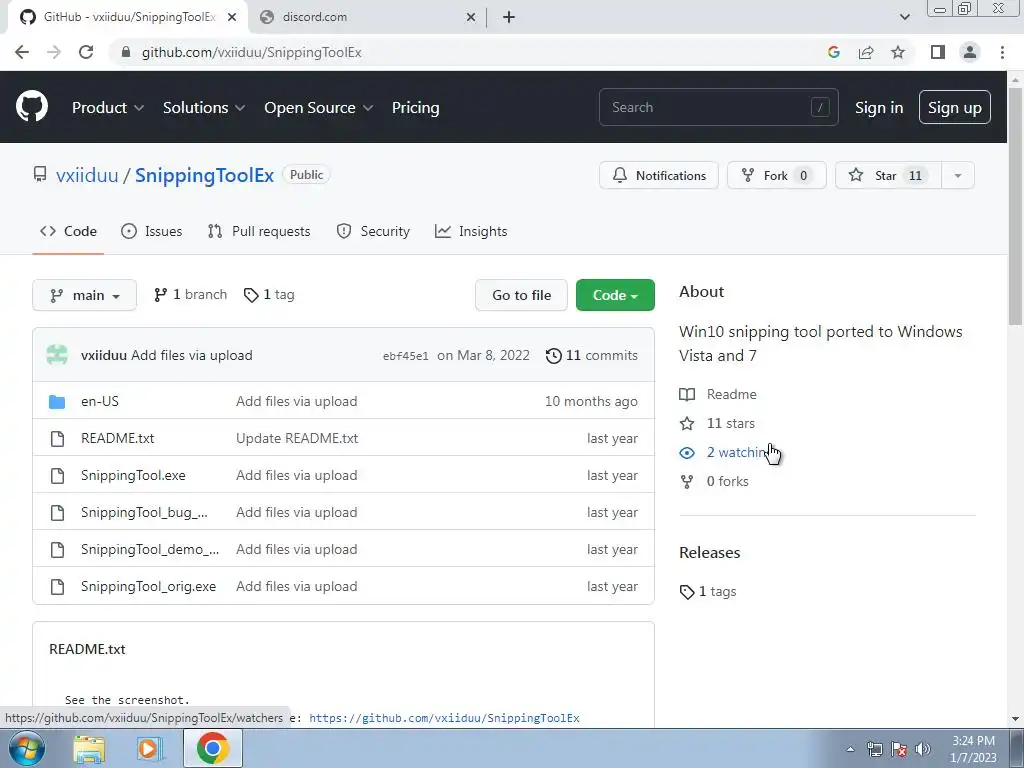Click the share page icon
Viewport: 1024px width, 768px height.
coord(866,52)
